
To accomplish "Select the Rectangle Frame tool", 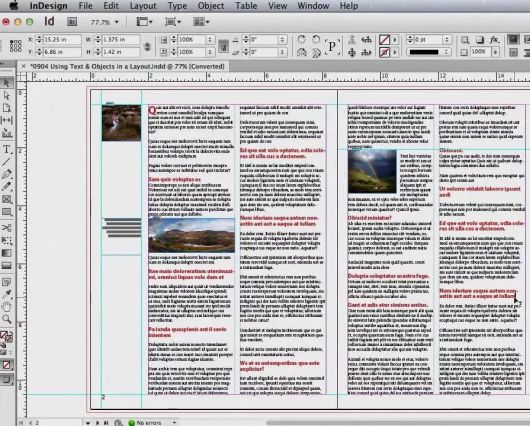I will tap(7, 199).
